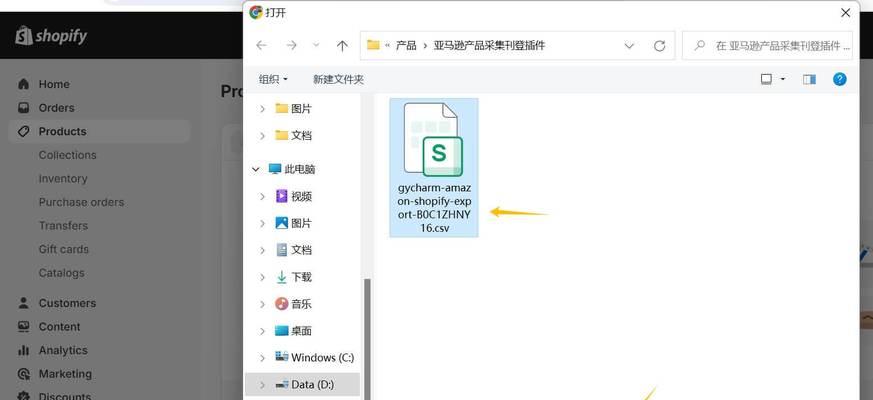Open Catalogs under Products
The image size is (873, 400).
point(61,273)
